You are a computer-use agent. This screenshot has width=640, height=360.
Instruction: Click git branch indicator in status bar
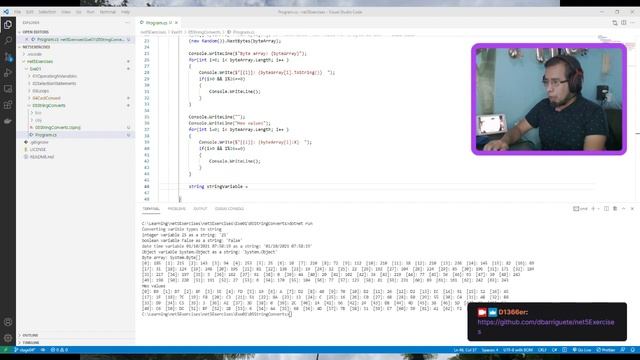(24, 350)
